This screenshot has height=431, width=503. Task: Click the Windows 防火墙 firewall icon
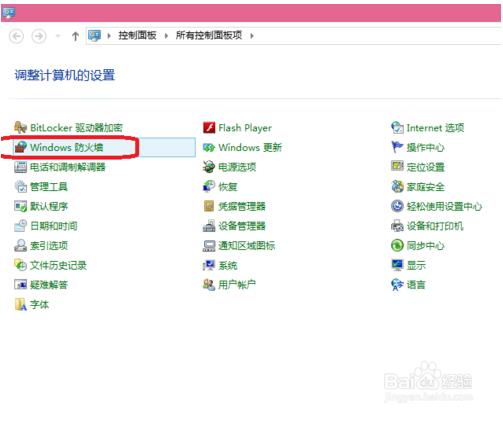(20, 147)
